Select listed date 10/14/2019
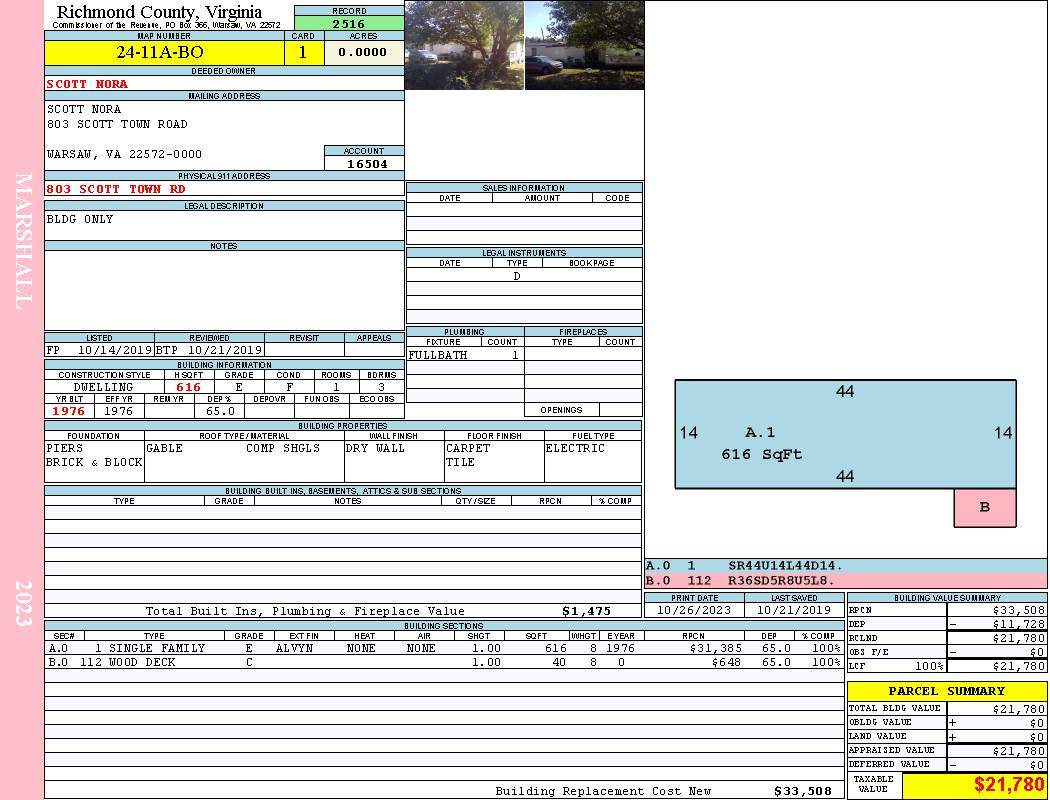The width and height of the screenshot is (1050, 800). [x=115, y=349]
